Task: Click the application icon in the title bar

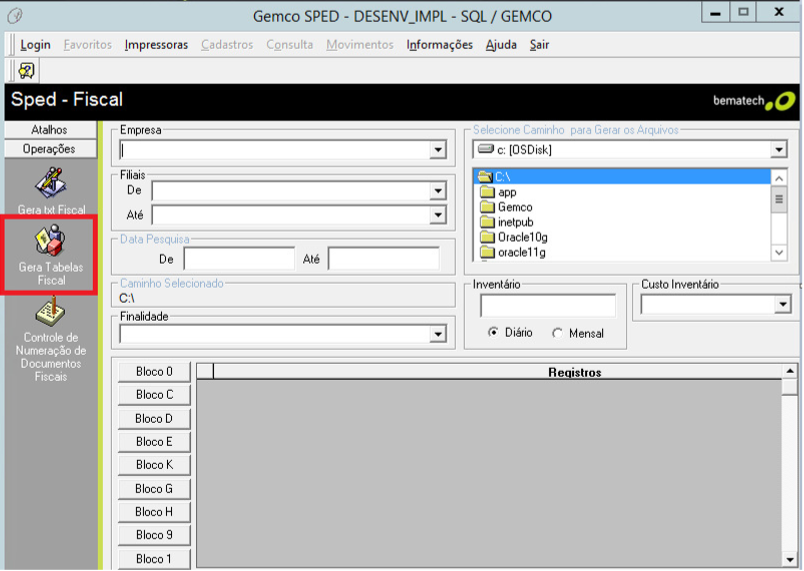Action: point(15,16)
